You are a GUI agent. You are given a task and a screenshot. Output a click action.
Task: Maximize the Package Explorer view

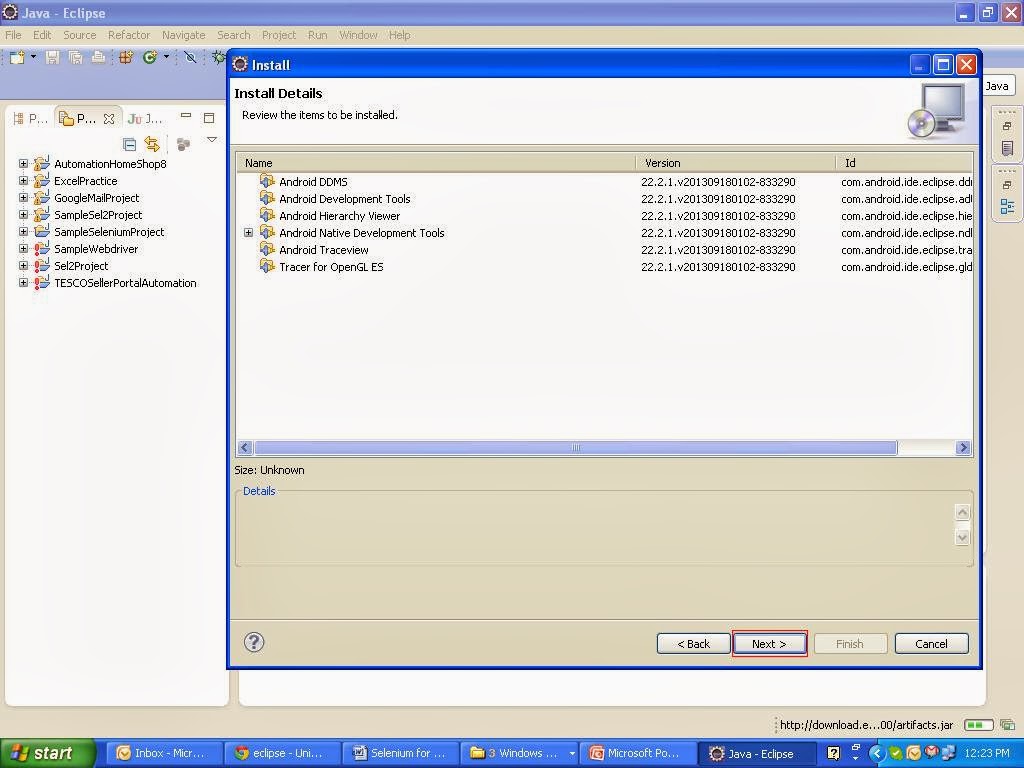pos(209,118)
